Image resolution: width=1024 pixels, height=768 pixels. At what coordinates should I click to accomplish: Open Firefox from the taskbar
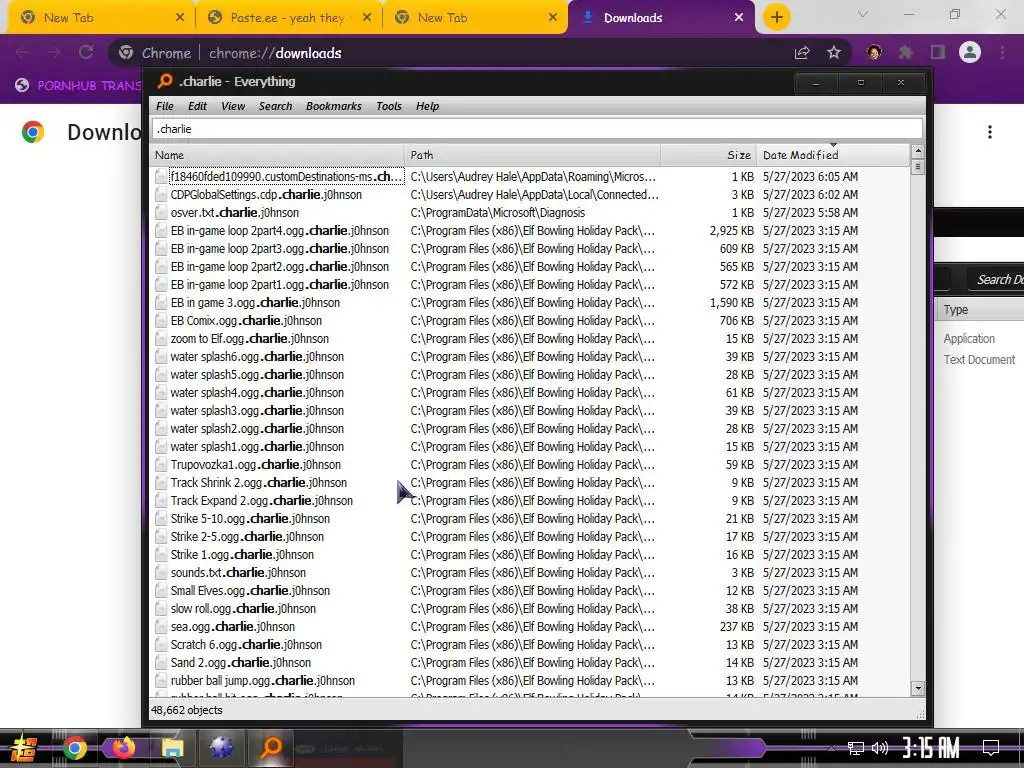[123, 748]
